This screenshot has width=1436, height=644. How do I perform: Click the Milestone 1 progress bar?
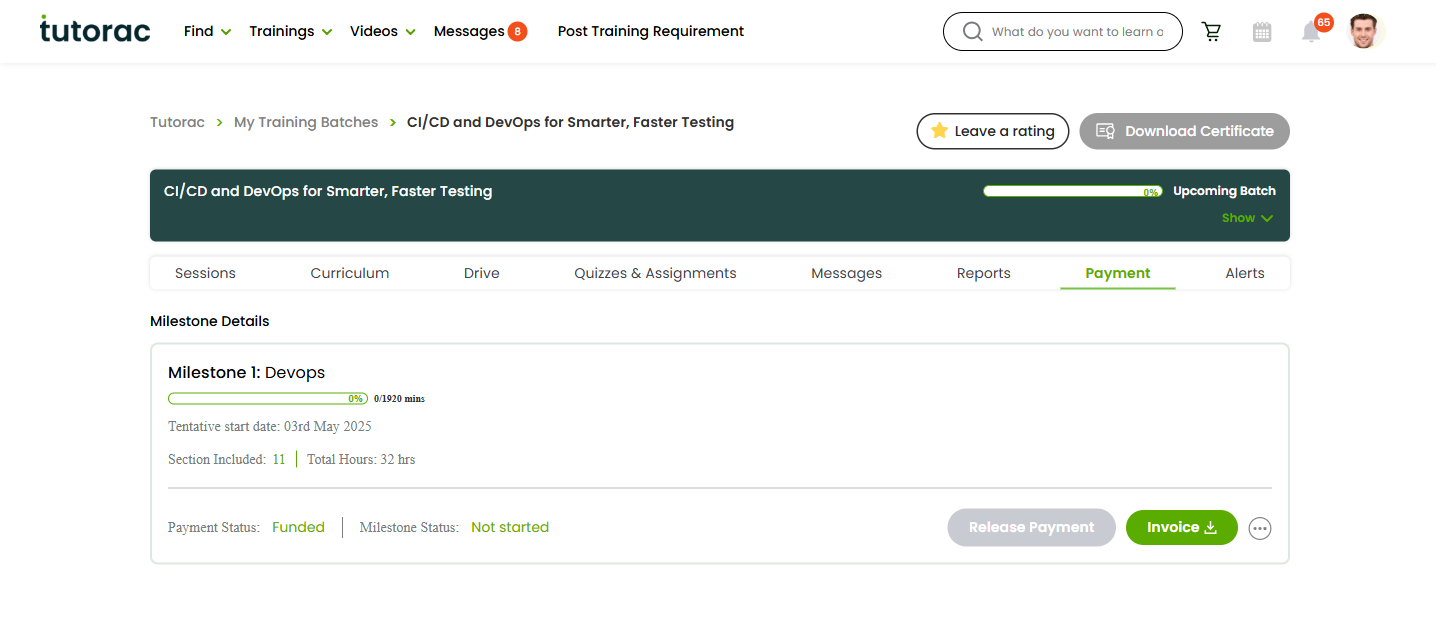click(x=268, y=398)
